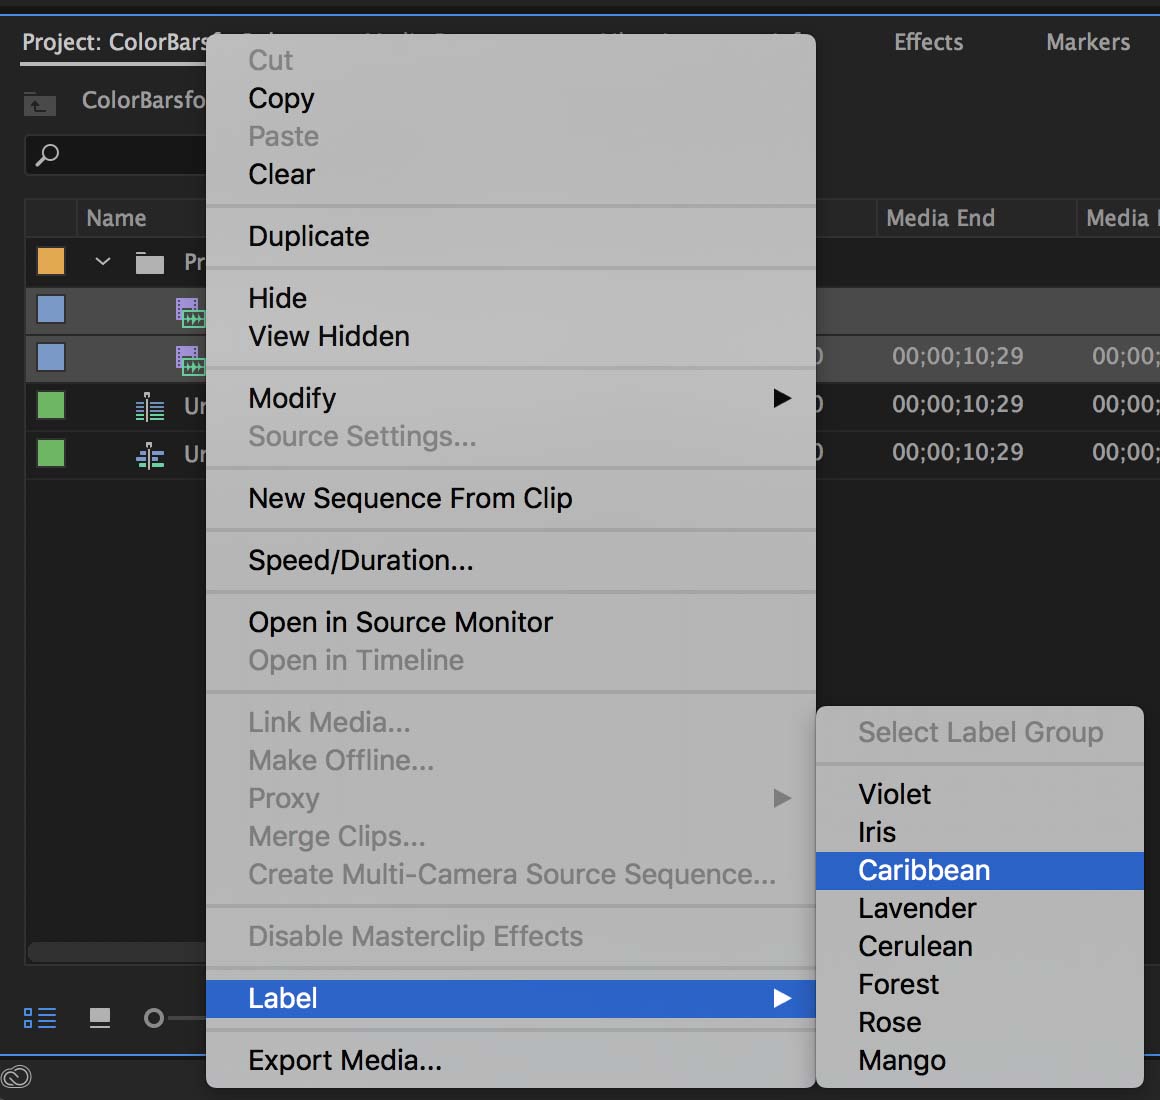Navigate up one level in the Project panel
This screenshot has height=1100, width=1160.
point(38,103)
